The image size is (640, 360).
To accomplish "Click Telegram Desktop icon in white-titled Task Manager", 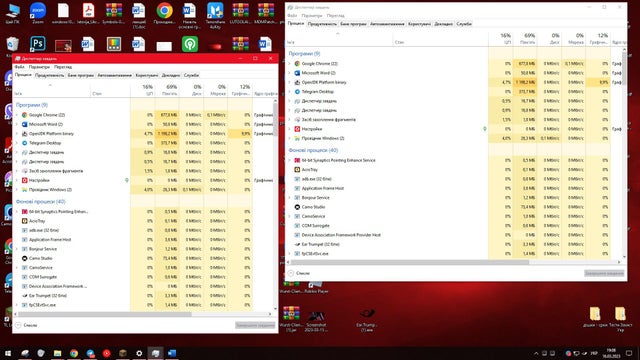I will pyautogui.click(x=297, y=92).
